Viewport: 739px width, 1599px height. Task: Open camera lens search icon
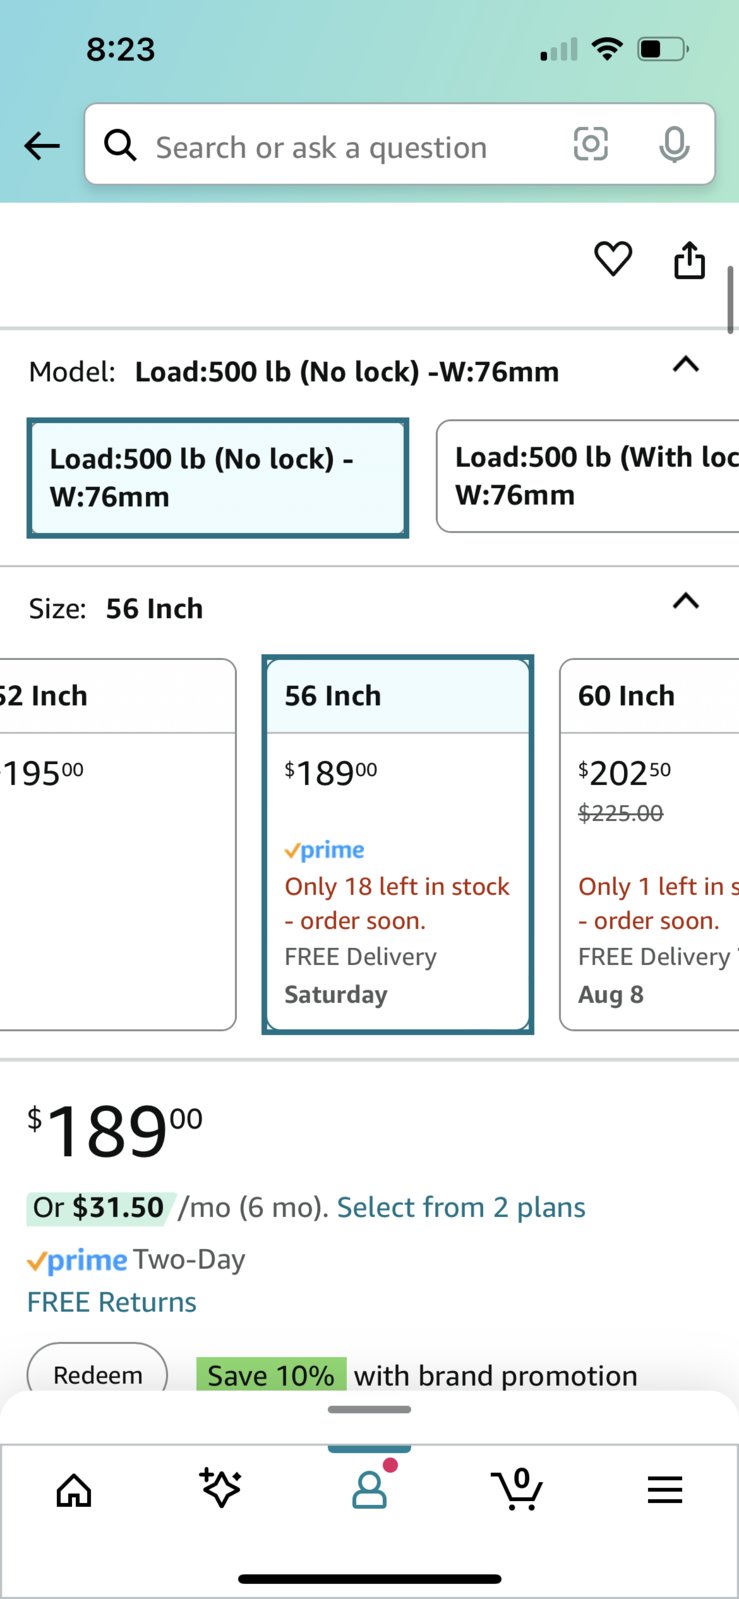[591, 145]
